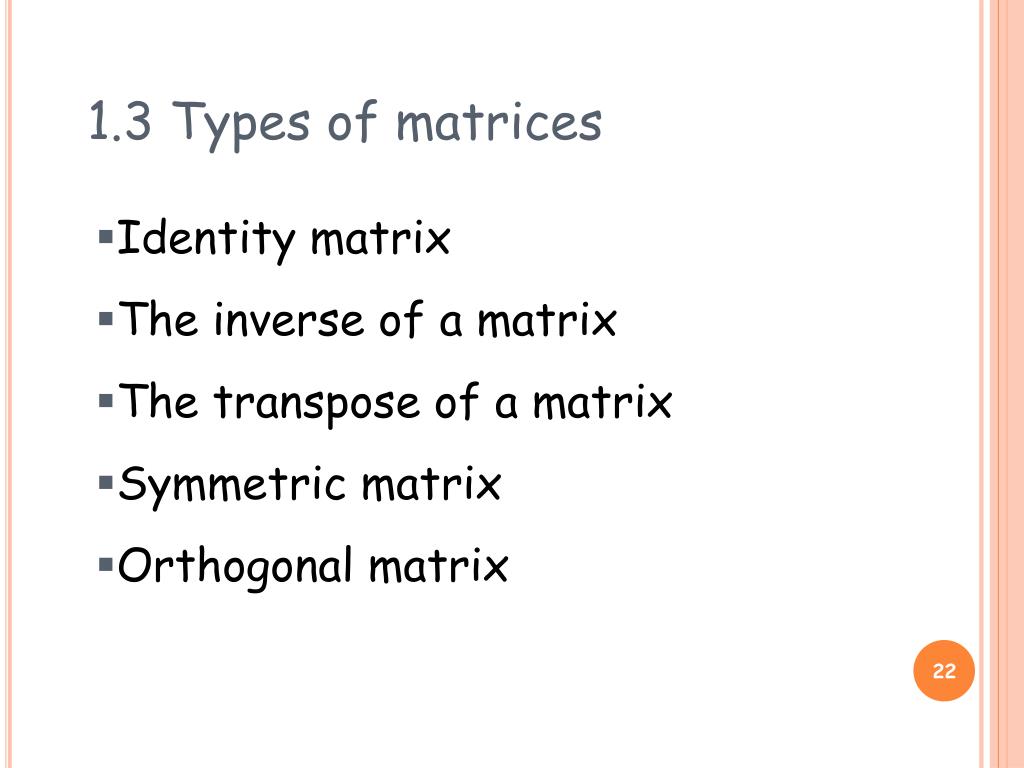Click the word 'transpose' in third bullet

317,405
